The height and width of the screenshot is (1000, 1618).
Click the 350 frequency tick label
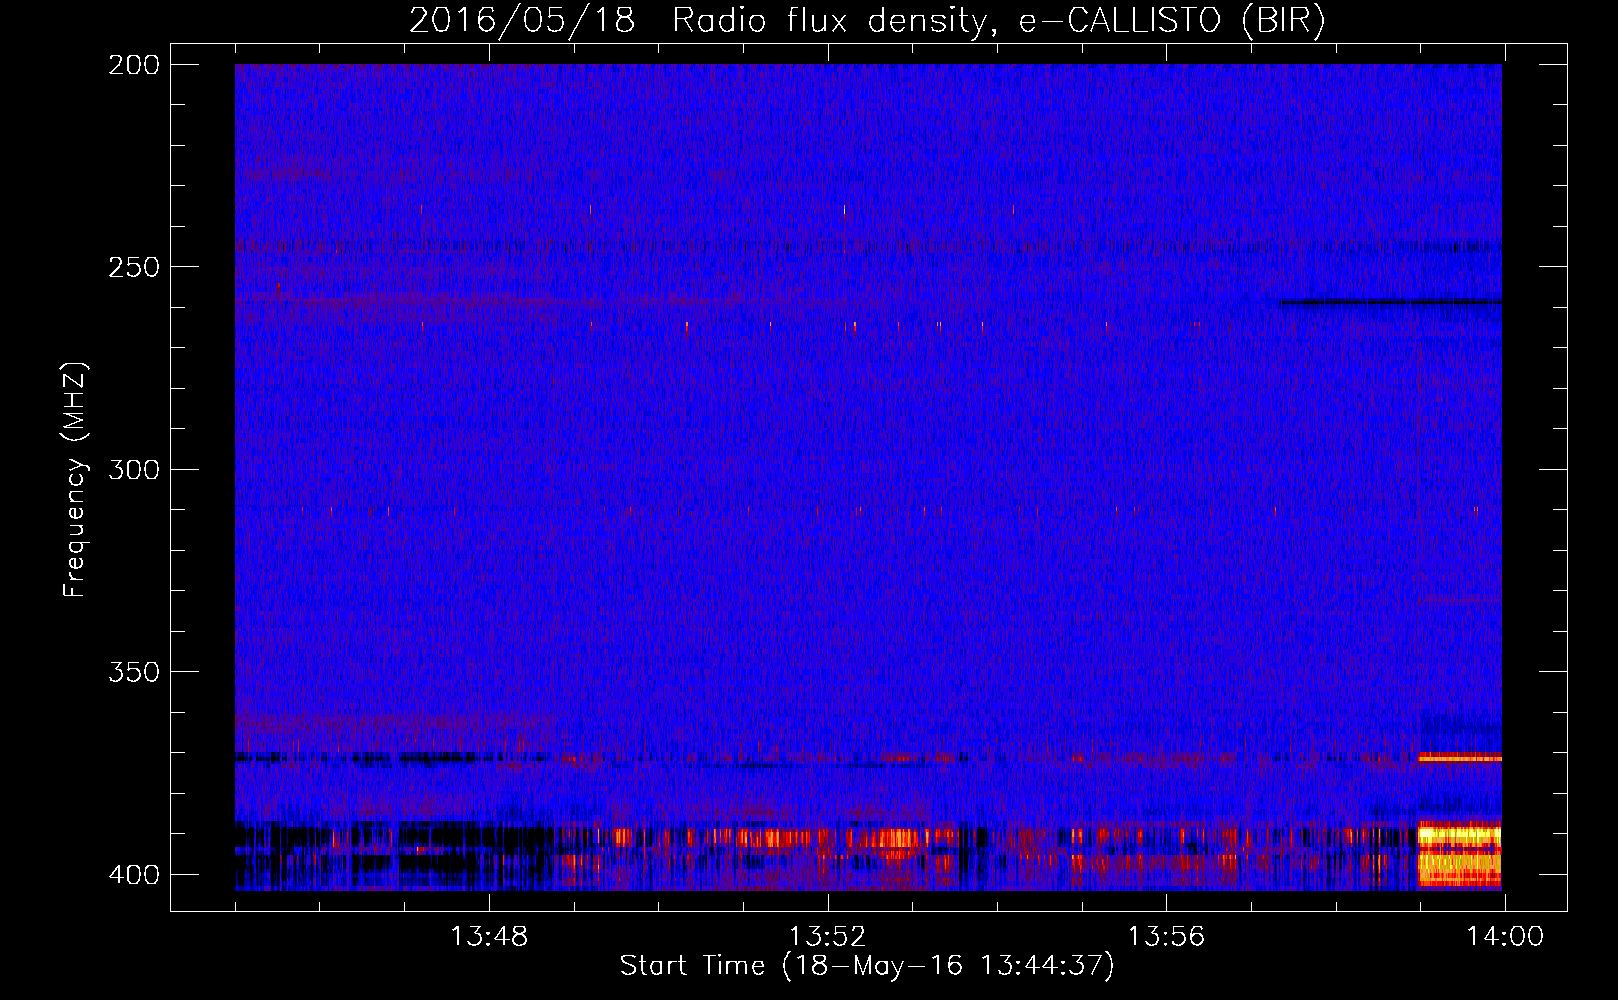click(134, 672)
